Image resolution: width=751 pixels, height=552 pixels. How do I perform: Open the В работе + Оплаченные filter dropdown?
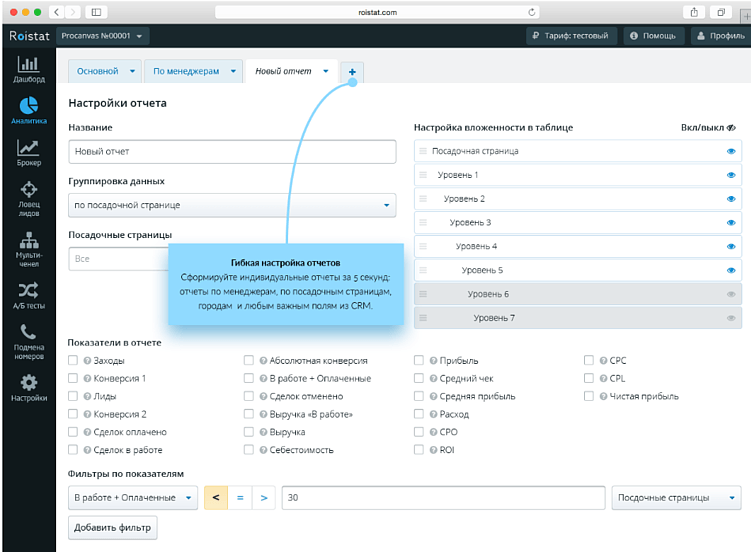pyautogui.click(x=133, y=497)
